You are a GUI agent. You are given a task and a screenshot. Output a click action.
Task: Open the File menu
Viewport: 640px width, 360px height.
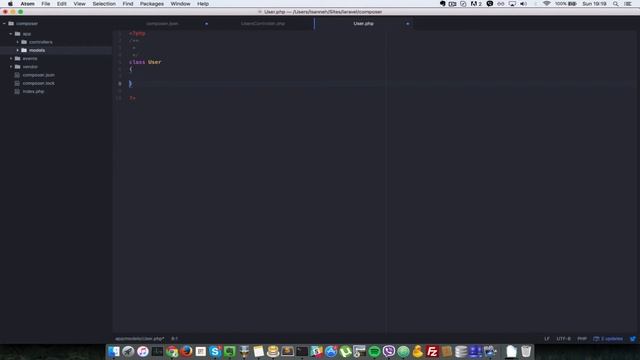tap(46, 4)
